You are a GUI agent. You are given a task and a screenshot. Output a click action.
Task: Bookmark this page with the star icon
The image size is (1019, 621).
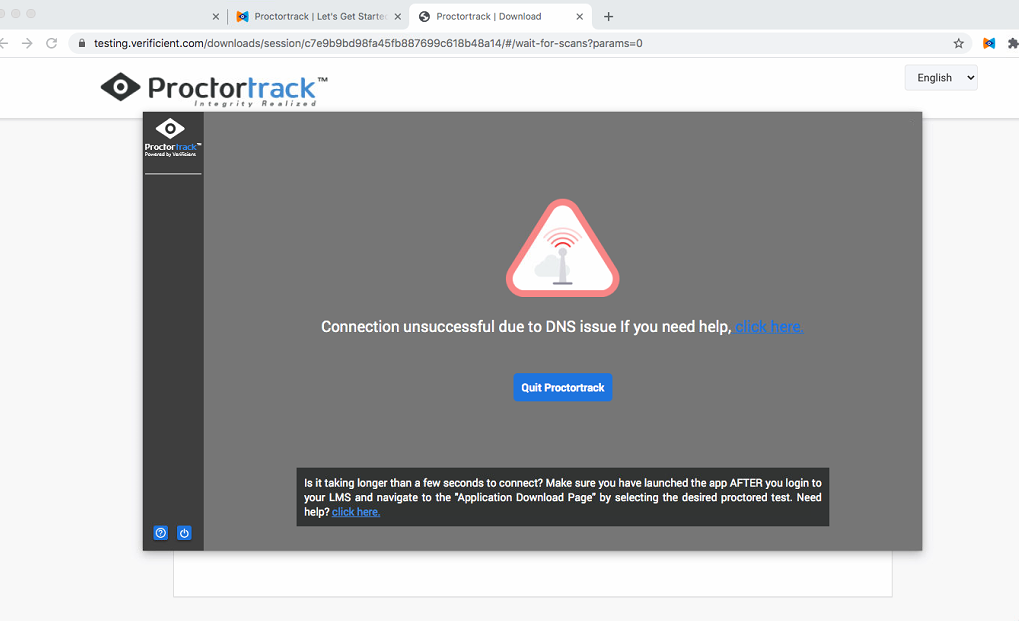click(959, 44)
